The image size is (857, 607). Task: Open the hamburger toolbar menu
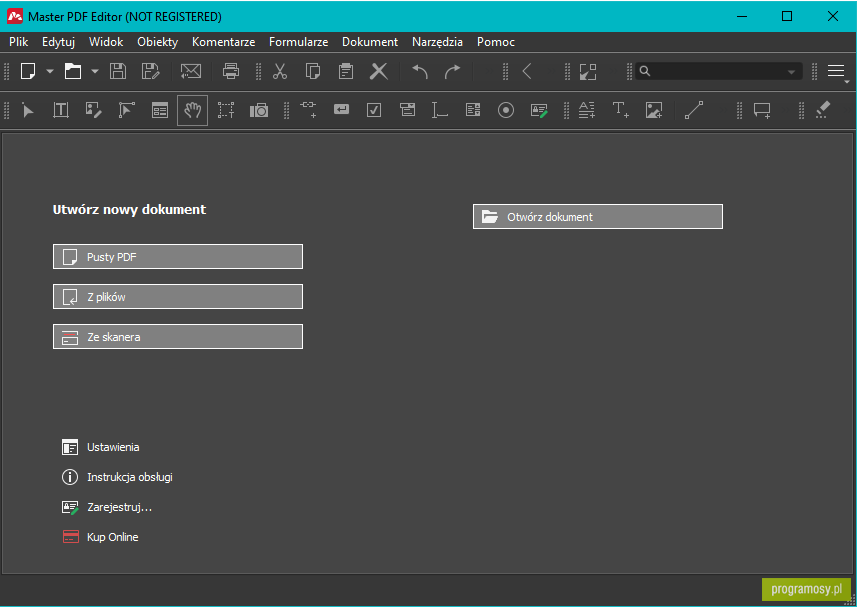[x=836, y=71]
